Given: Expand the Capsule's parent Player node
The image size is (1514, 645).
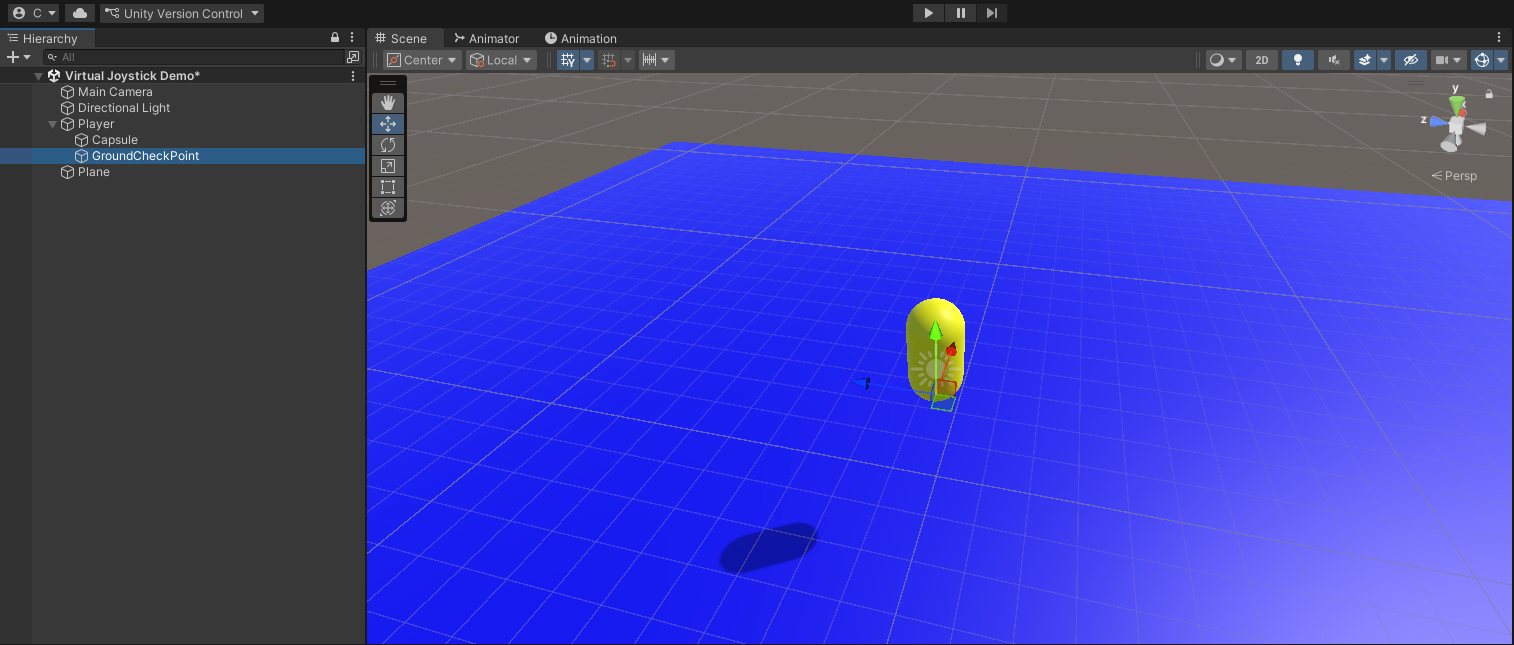Looking at the screenshot, I should coord(52,123).
